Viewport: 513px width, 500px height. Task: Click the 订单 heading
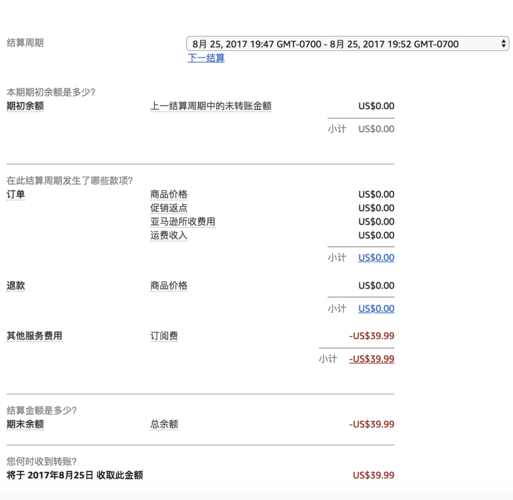[x=16, y=194]
